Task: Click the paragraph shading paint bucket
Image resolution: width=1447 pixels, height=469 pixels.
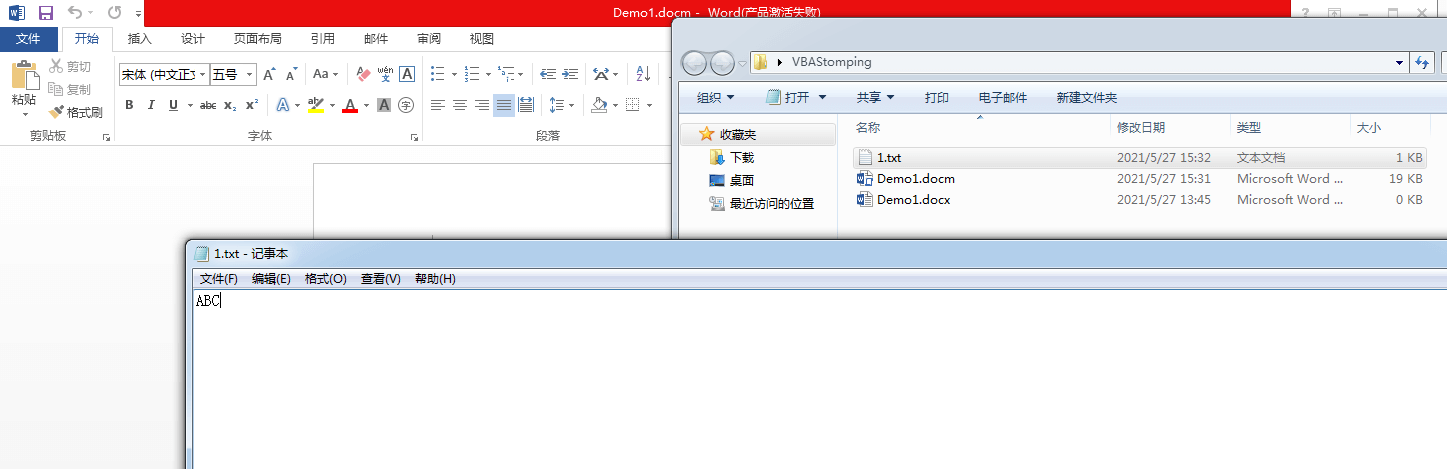Action: [599, 105]
